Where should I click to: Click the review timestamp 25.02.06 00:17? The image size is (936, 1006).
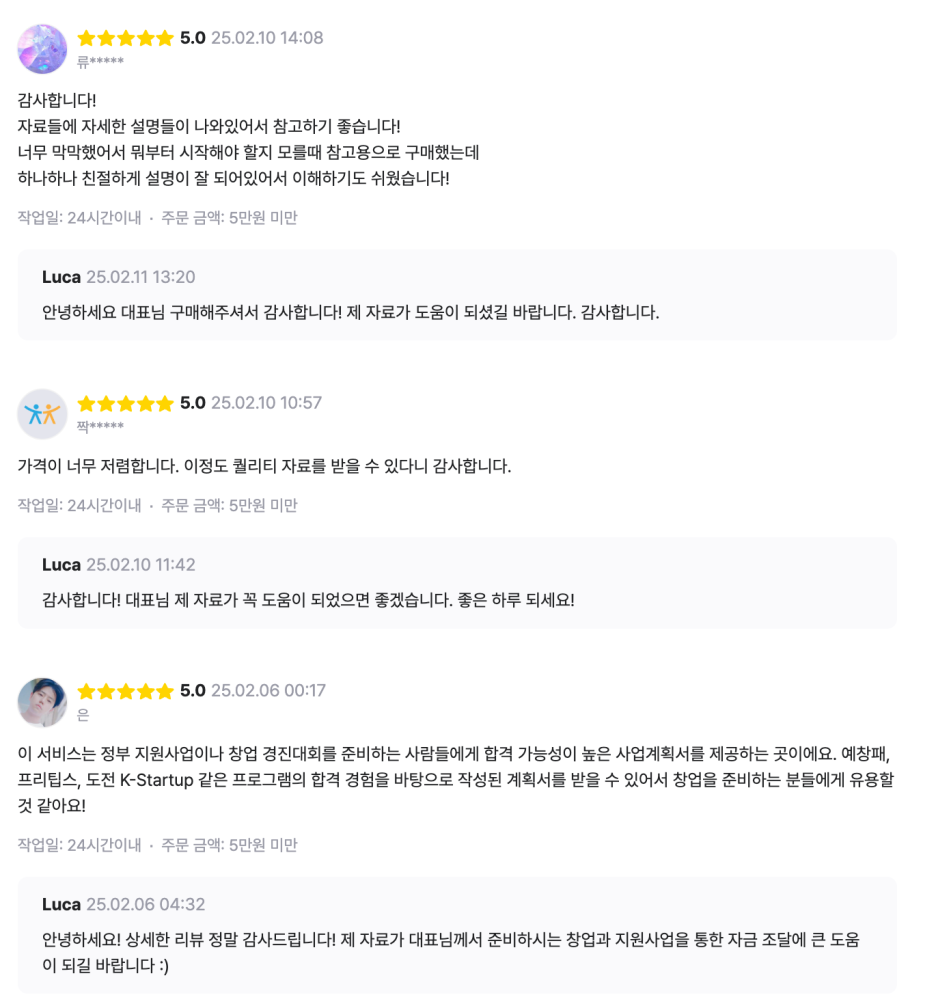click(x=268, y=691)
